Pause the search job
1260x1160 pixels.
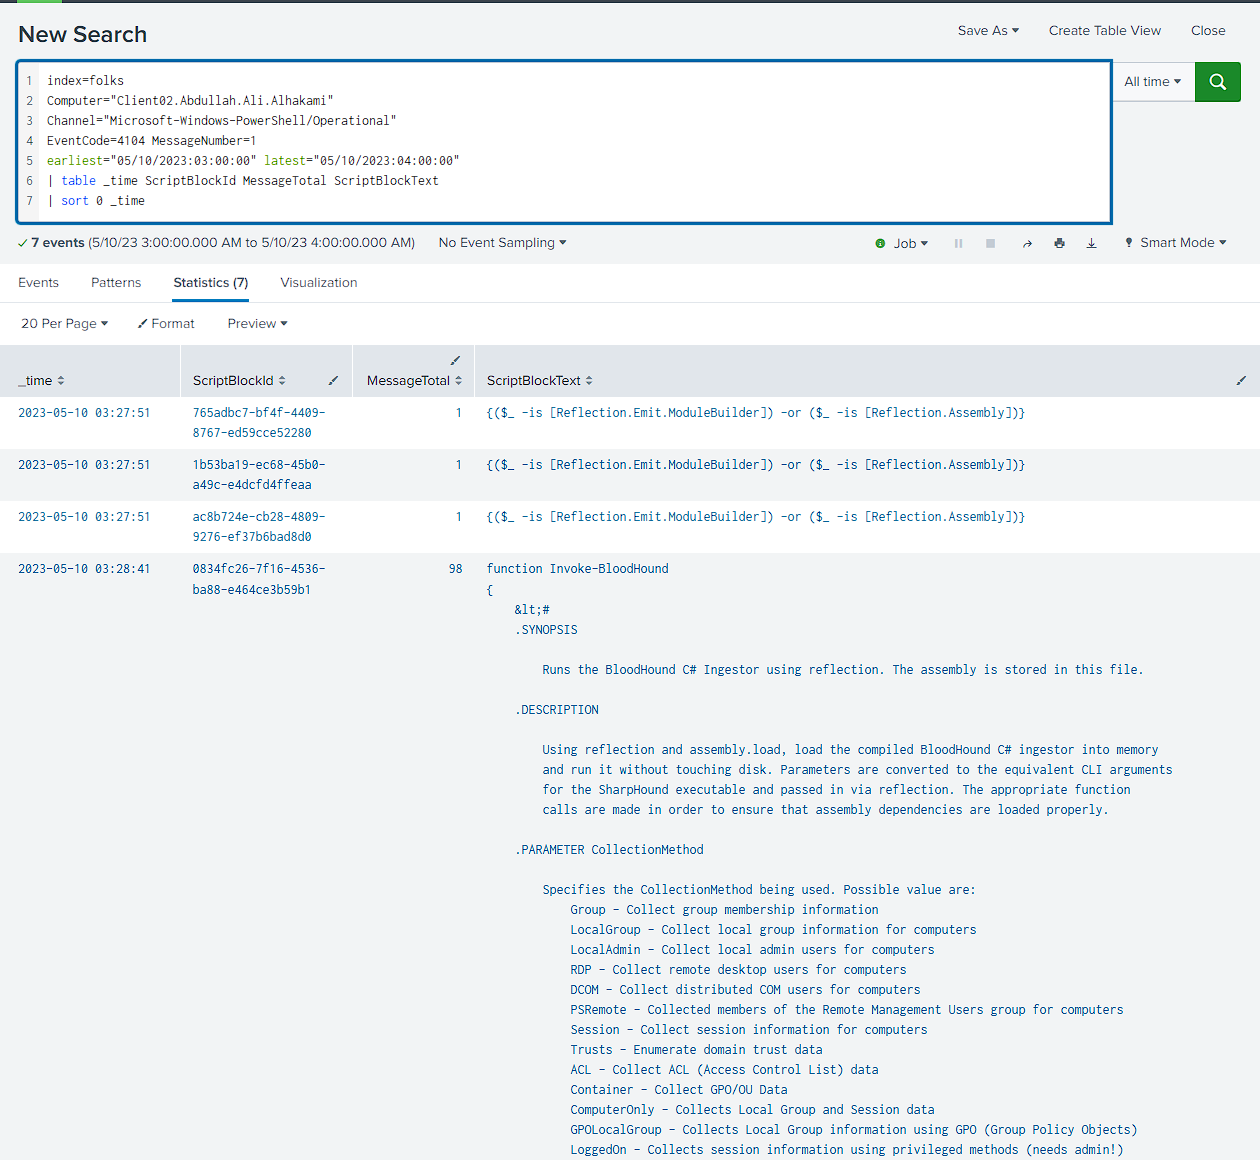point(958,243)
